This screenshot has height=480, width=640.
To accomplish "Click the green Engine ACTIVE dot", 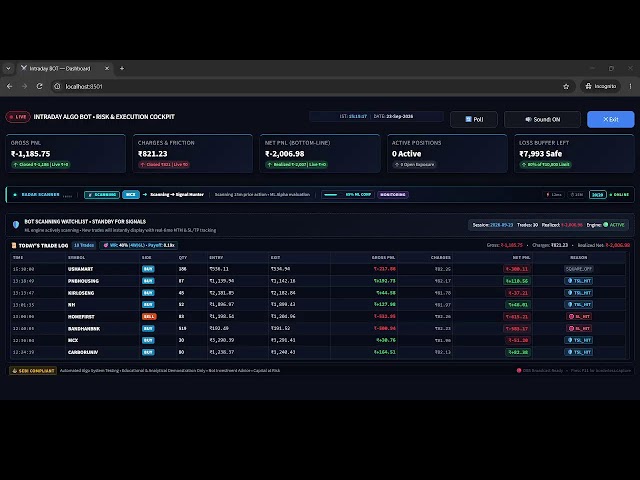I will 606,224.
